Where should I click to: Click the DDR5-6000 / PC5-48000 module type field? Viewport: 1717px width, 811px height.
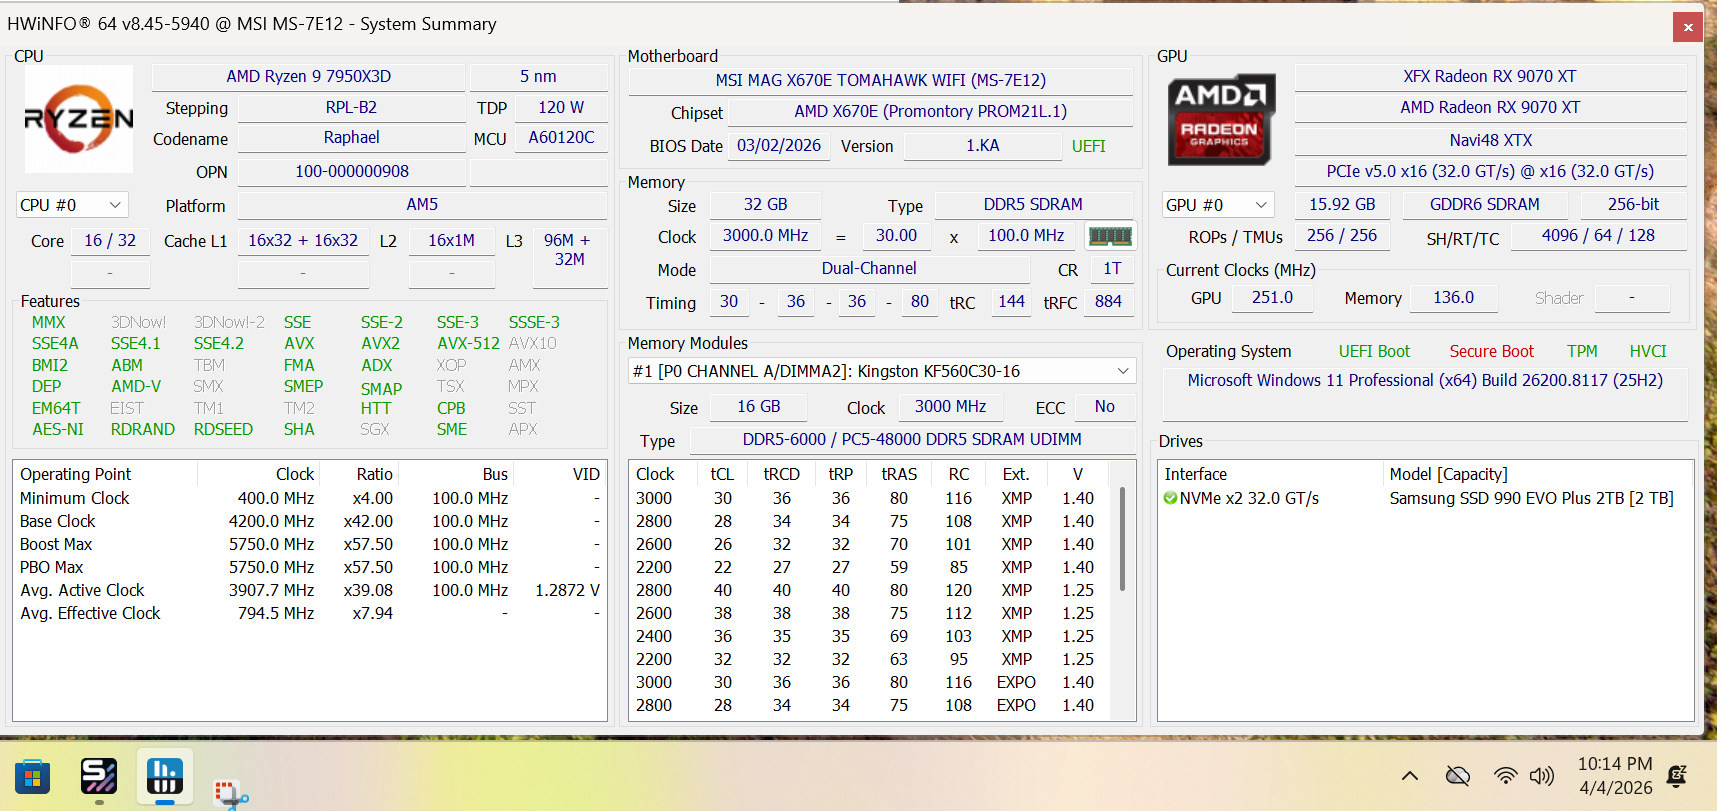[912, 440]
